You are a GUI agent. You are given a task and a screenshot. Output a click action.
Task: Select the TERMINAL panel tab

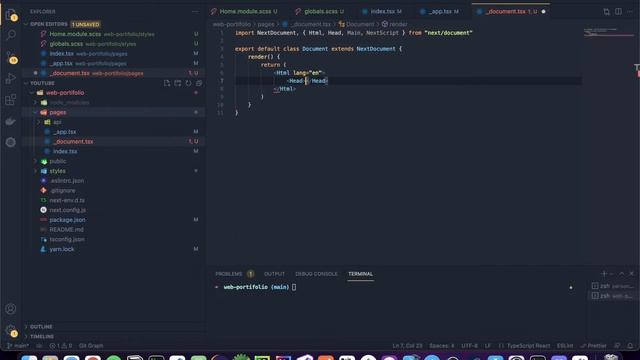click(360, 274)
